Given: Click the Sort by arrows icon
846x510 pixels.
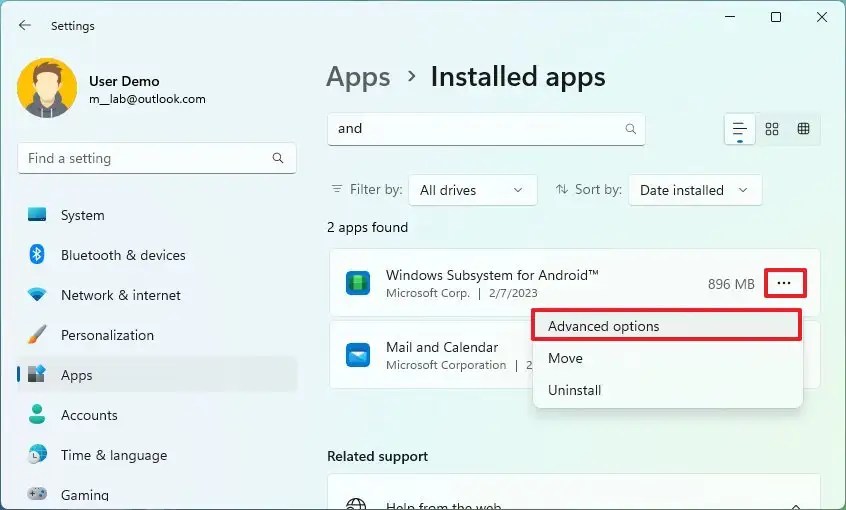Looking at the screenshot, I should (x=562, y=189).
